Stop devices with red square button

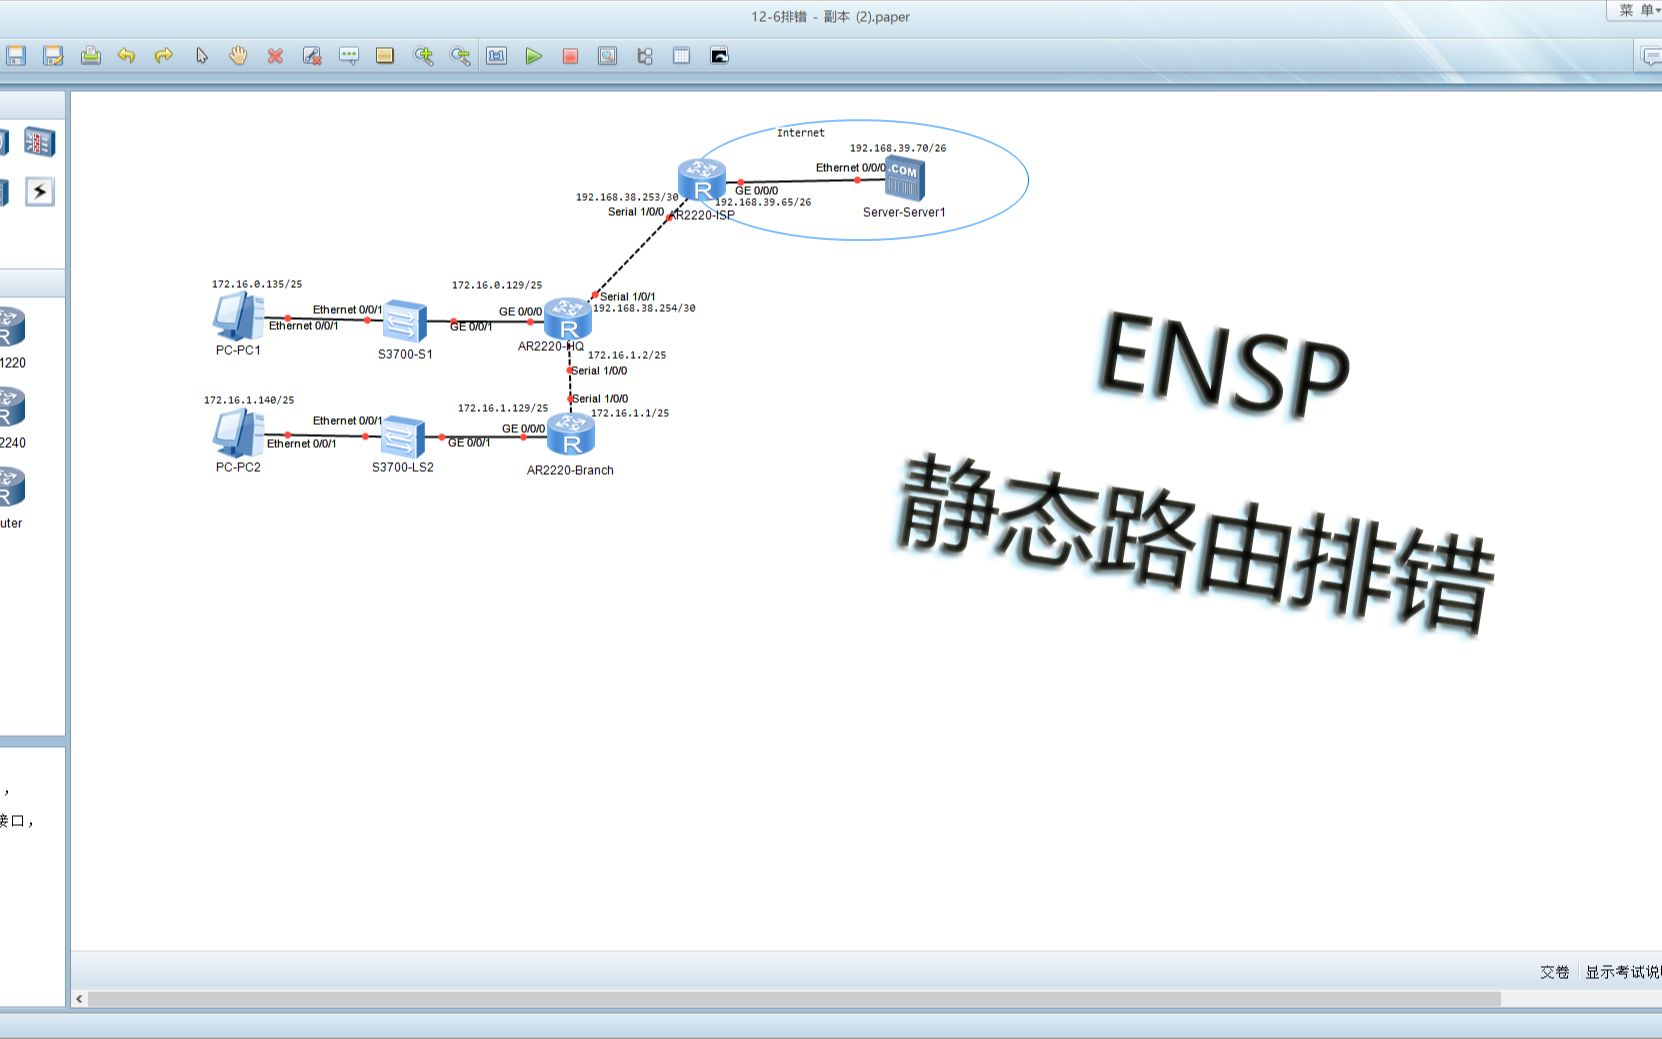coord(571,56)
